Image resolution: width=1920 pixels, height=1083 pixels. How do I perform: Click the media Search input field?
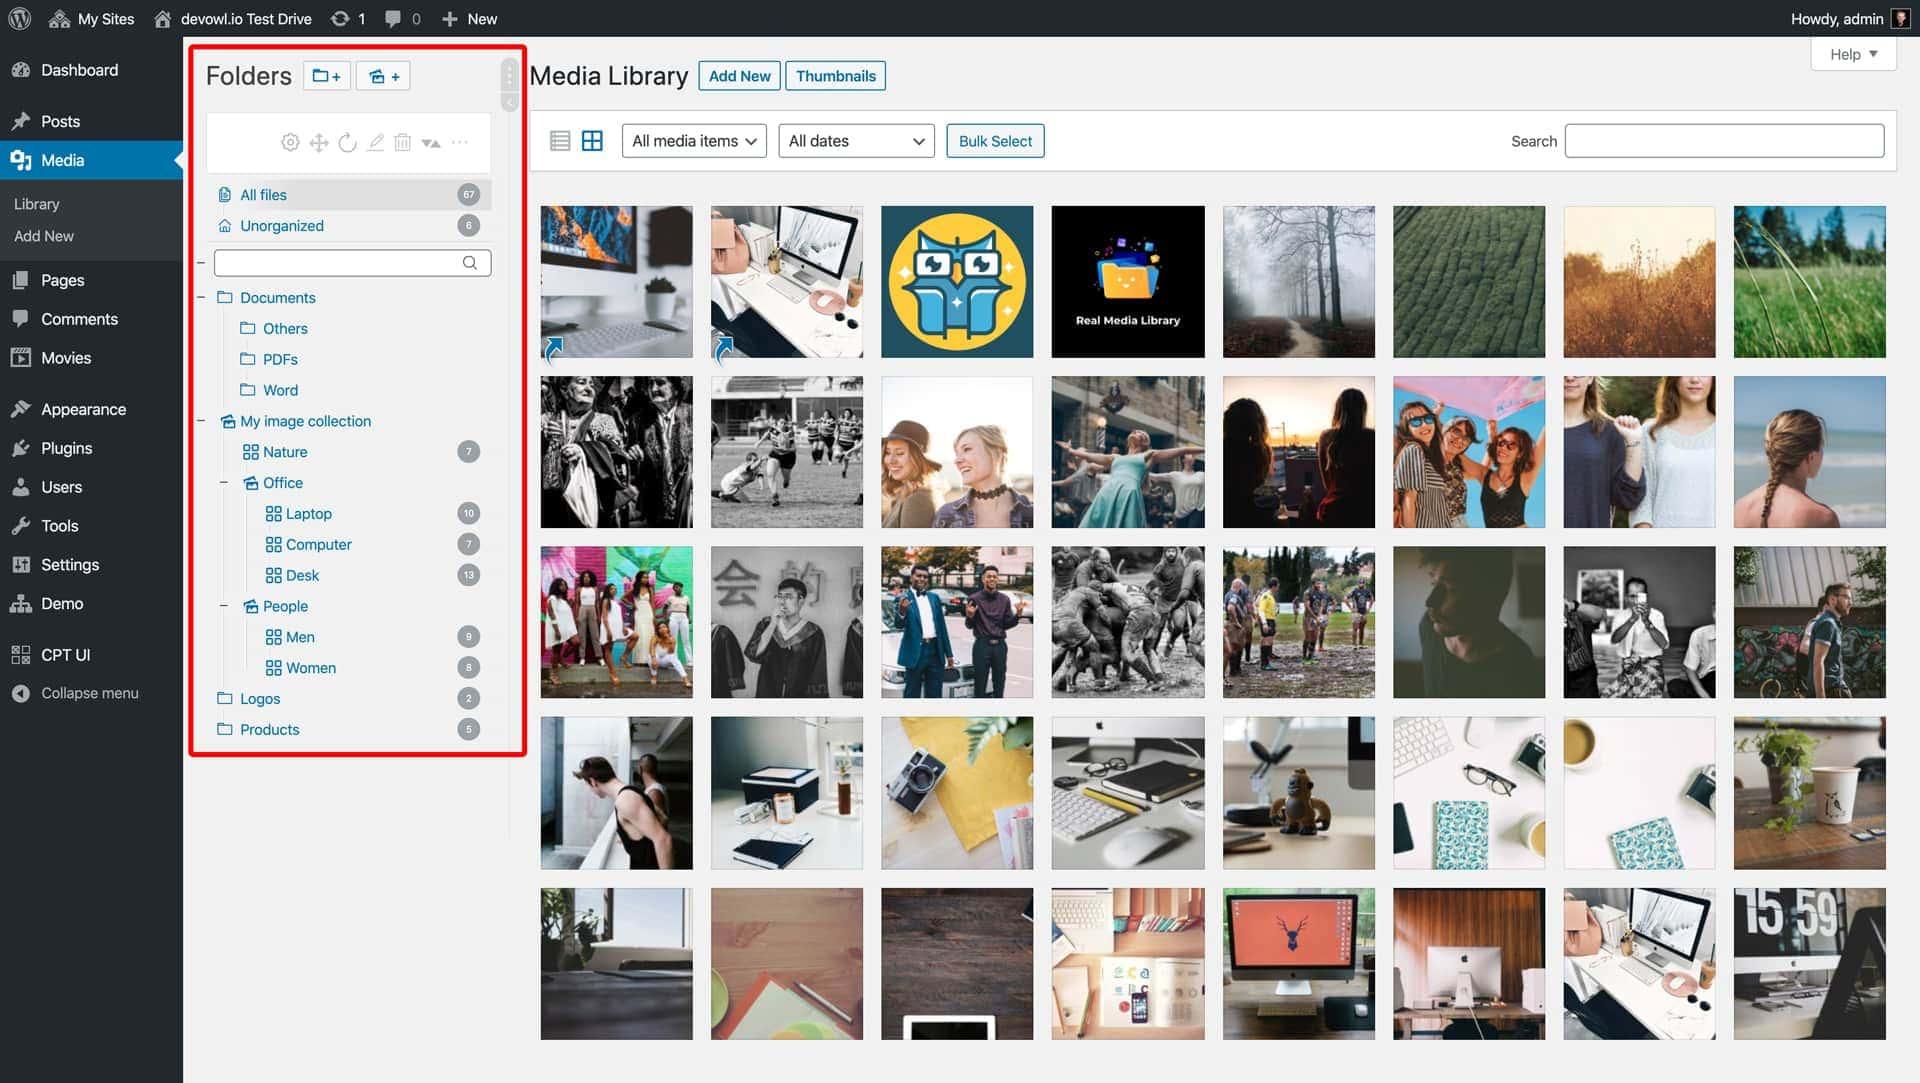pyautogui.click(x=1724, y=141)
